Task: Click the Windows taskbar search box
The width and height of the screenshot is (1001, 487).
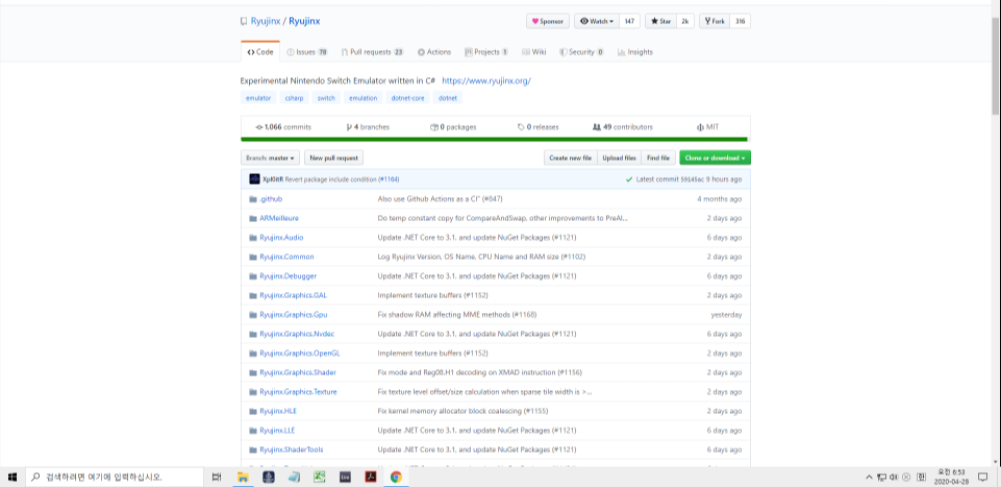Action: coord(115,477)
